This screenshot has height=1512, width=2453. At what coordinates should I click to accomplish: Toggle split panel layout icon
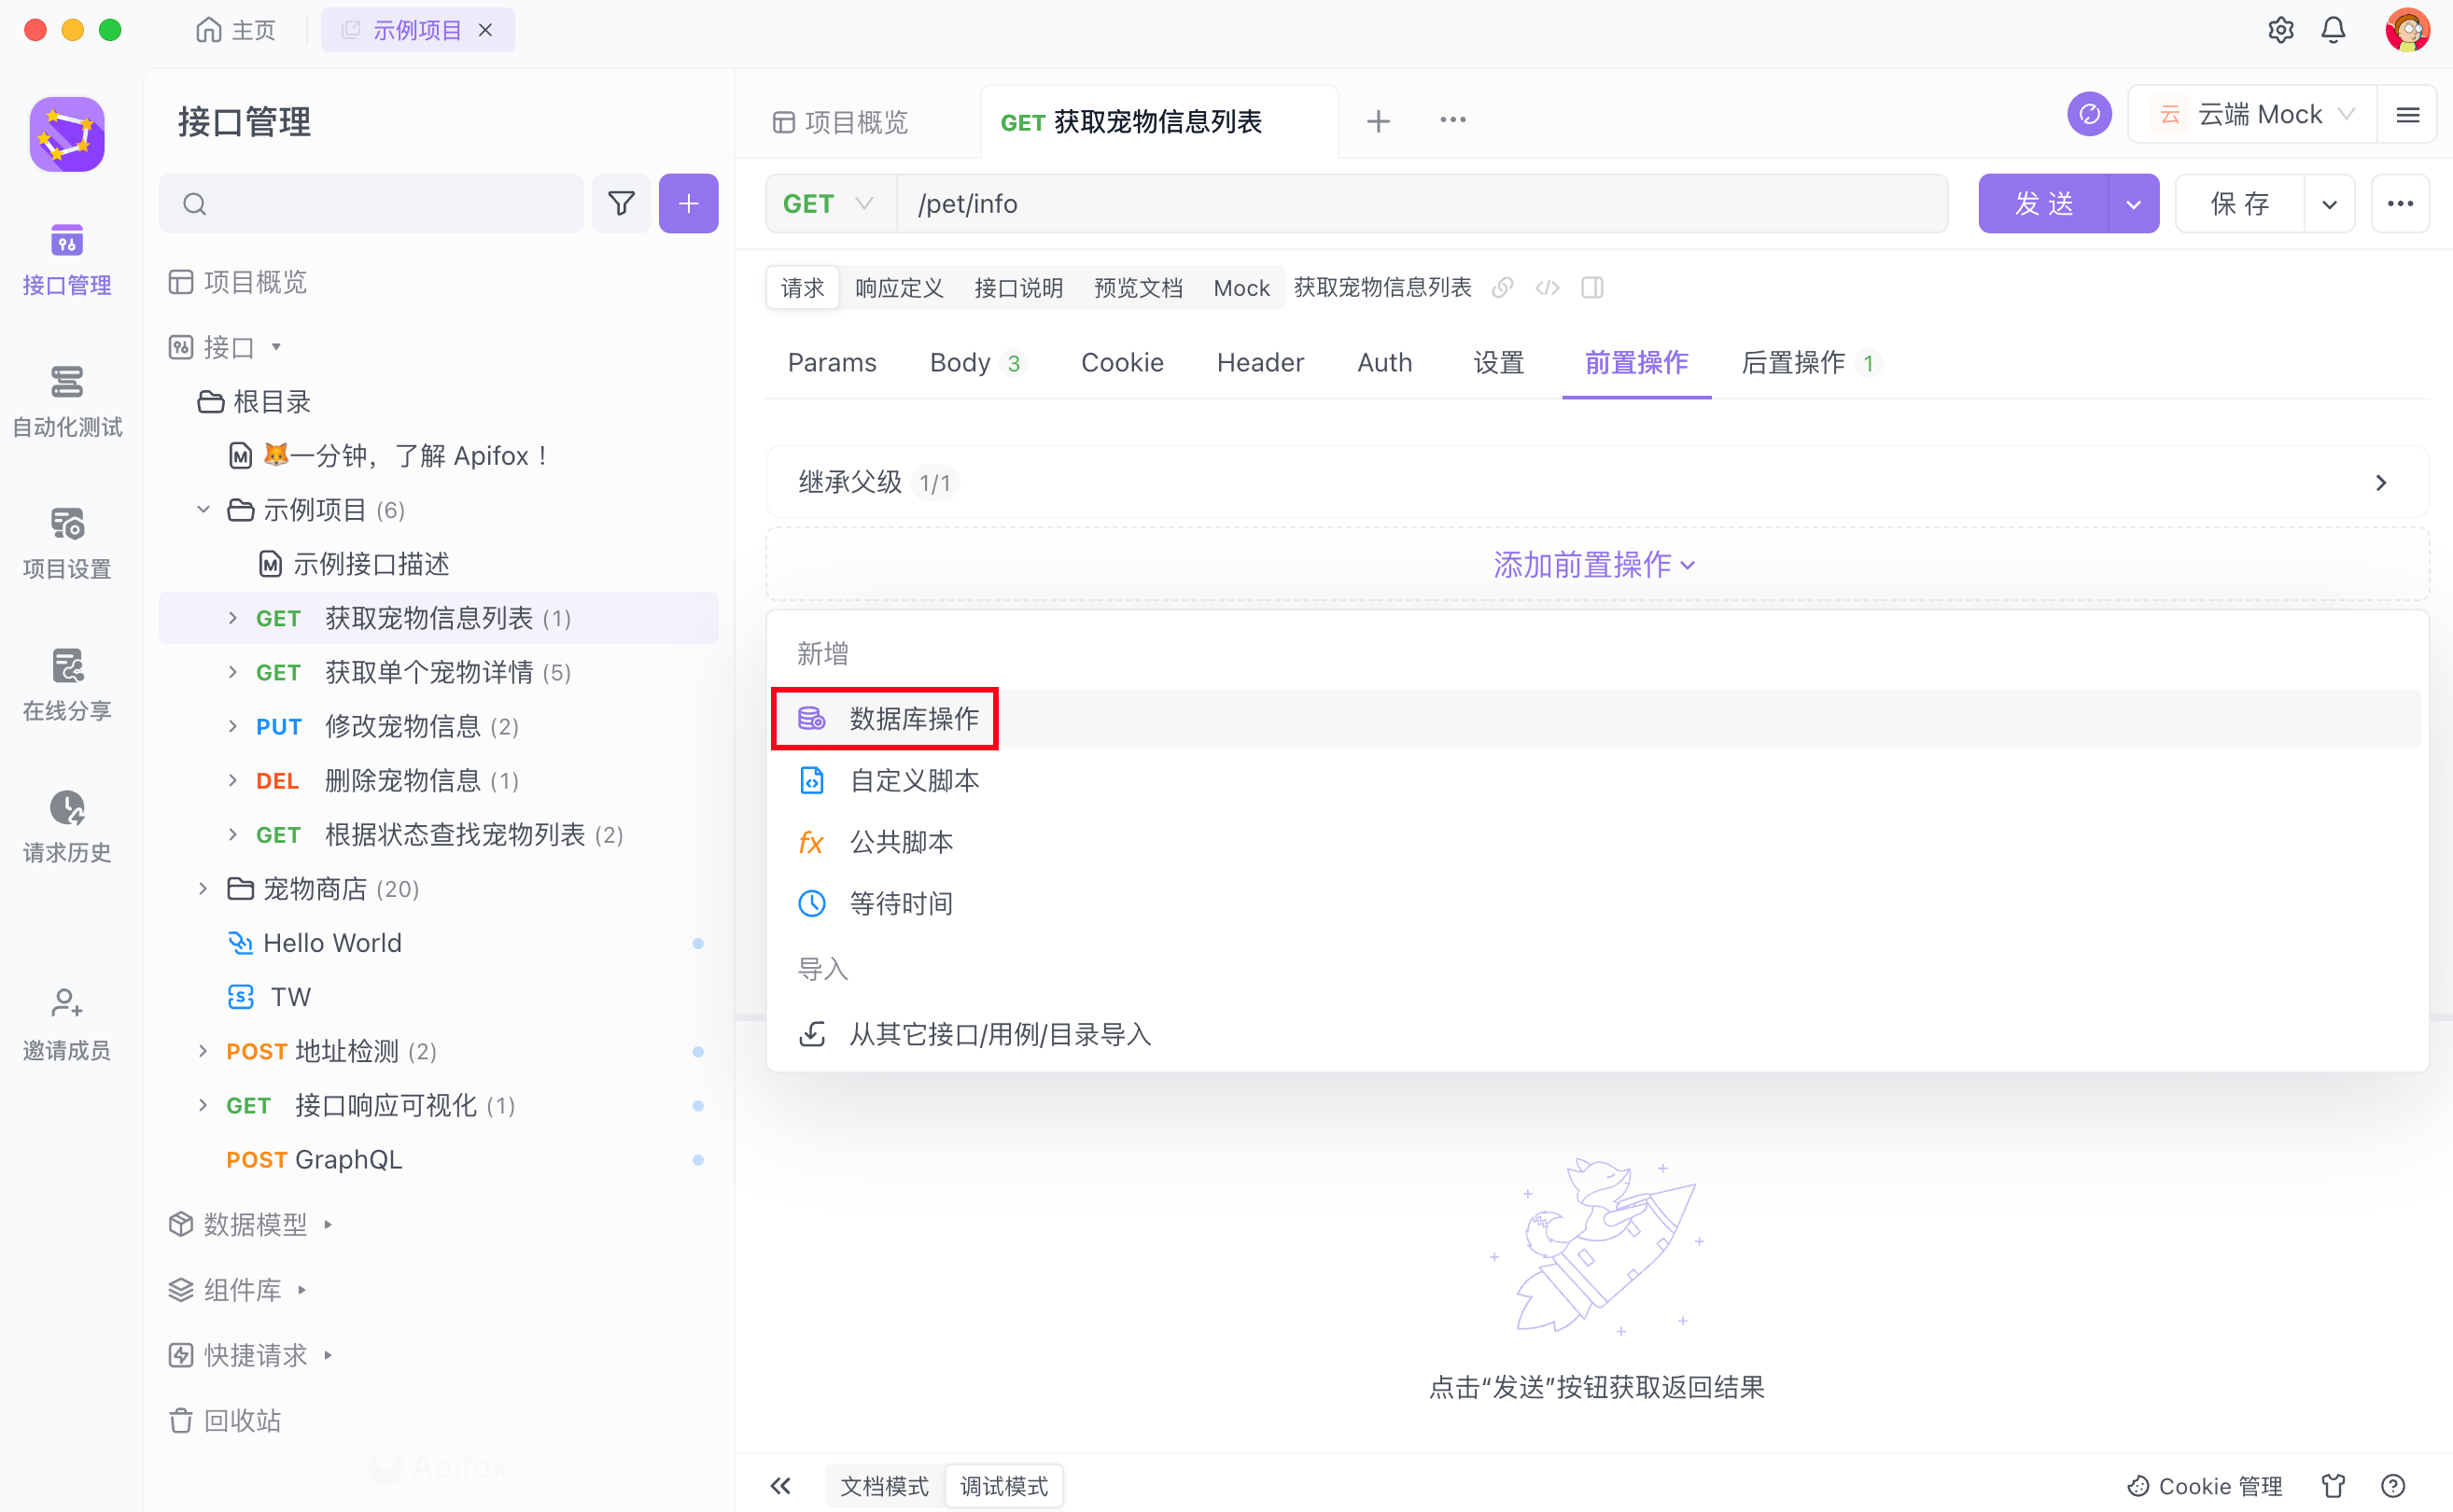click(1593, 288)
